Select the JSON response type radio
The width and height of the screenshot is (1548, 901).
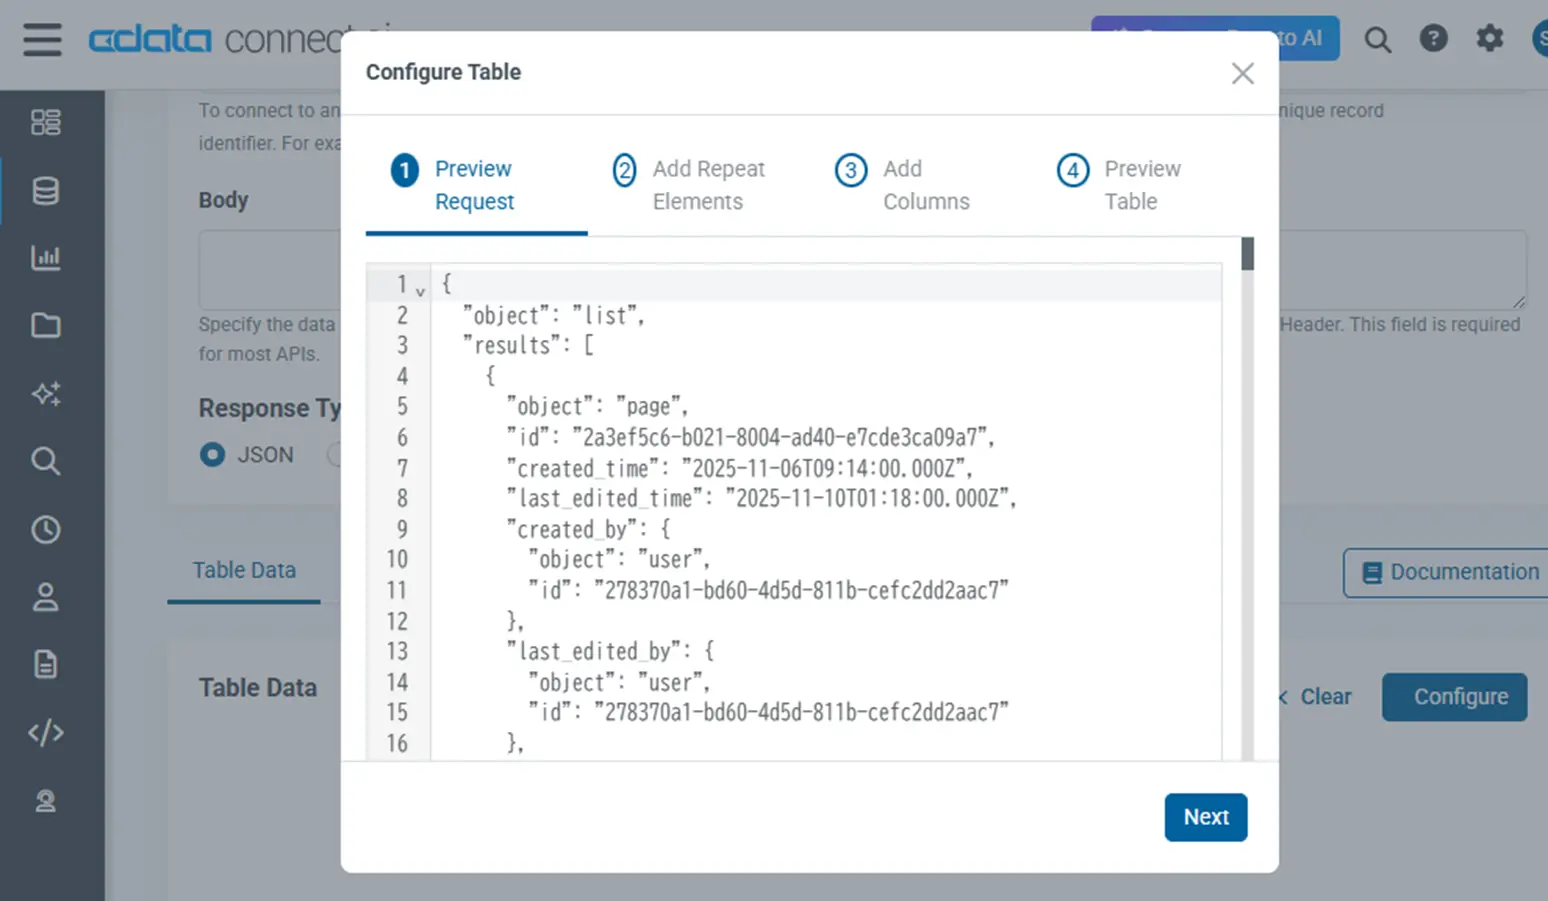coord(212,455)
